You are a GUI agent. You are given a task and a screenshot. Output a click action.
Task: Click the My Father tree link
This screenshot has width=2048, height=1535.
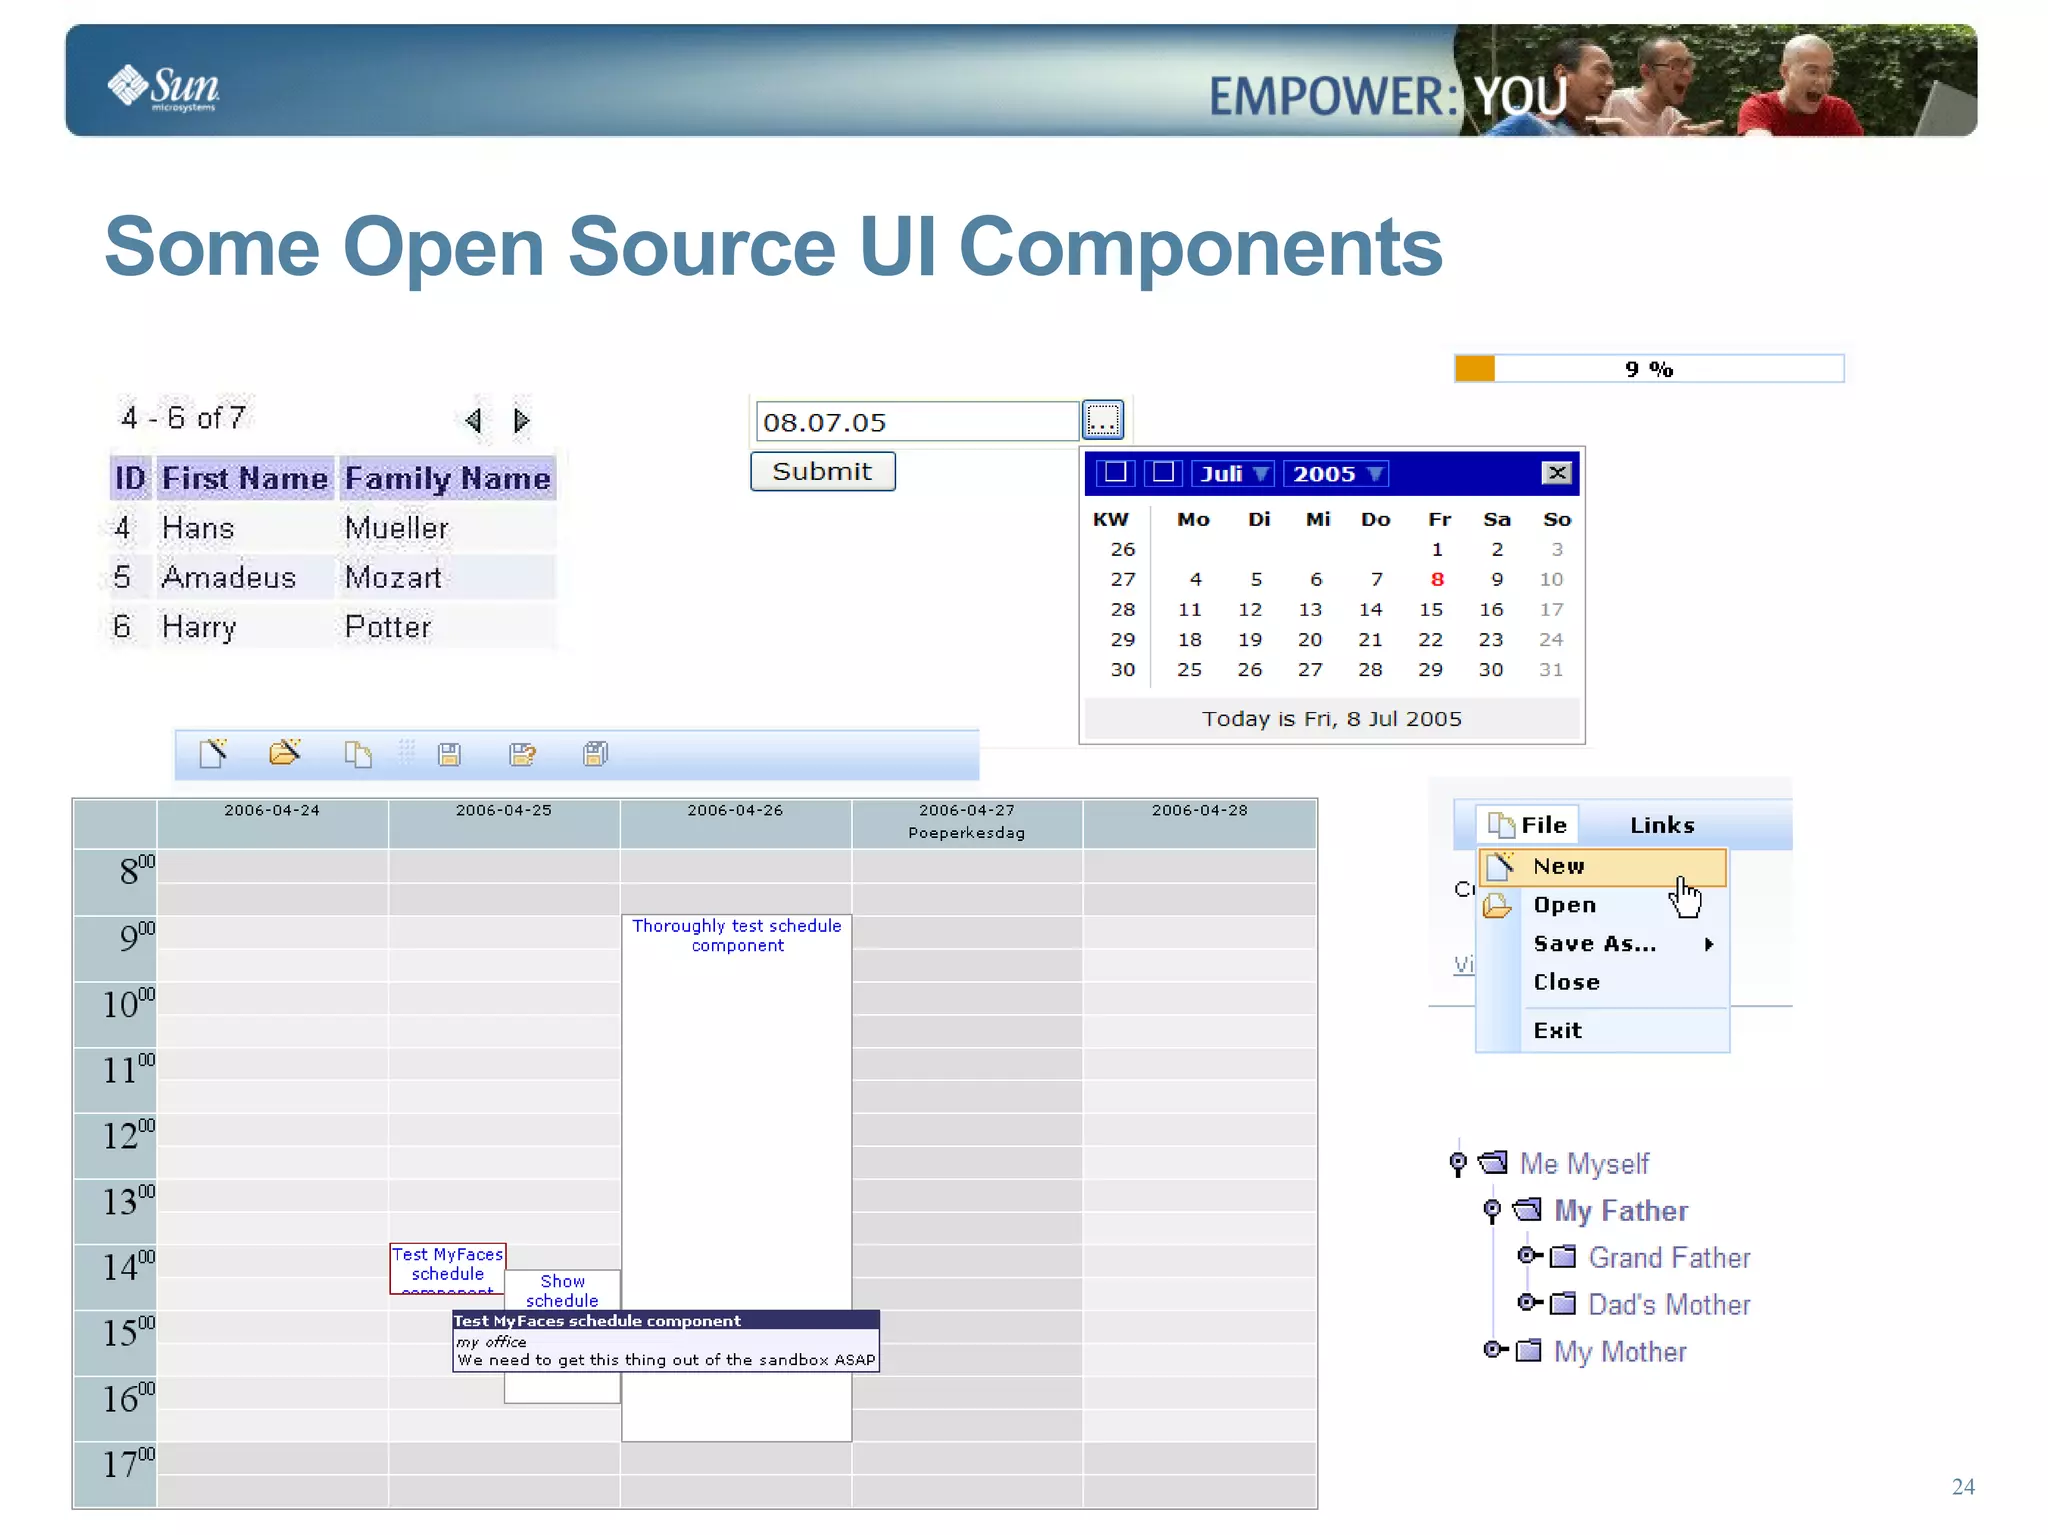[1621, 1211]
